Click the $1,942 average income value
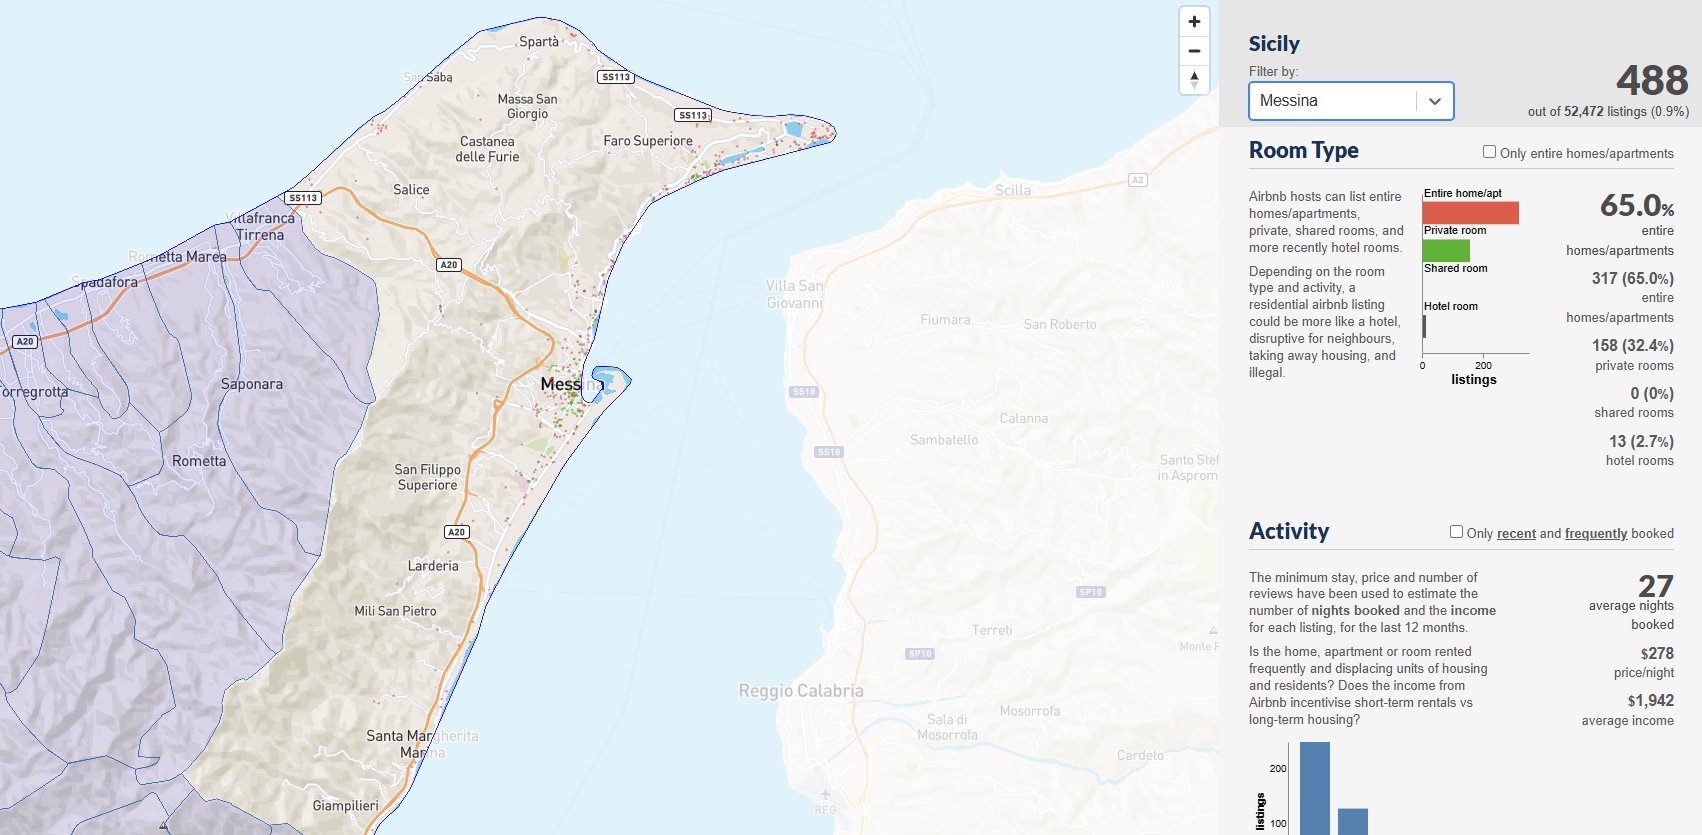 pos(1650,701)
